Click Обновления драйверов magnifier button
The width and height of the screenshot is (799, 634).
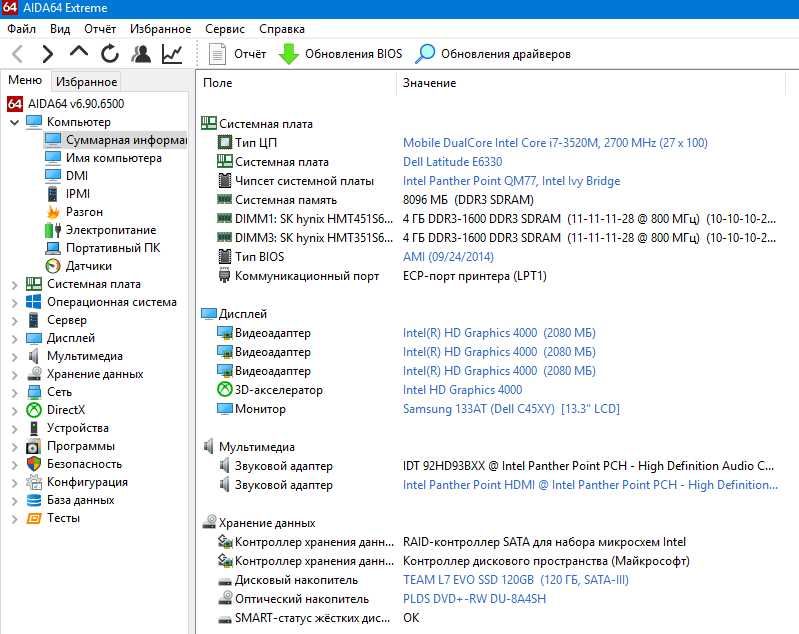click(493, 54)
